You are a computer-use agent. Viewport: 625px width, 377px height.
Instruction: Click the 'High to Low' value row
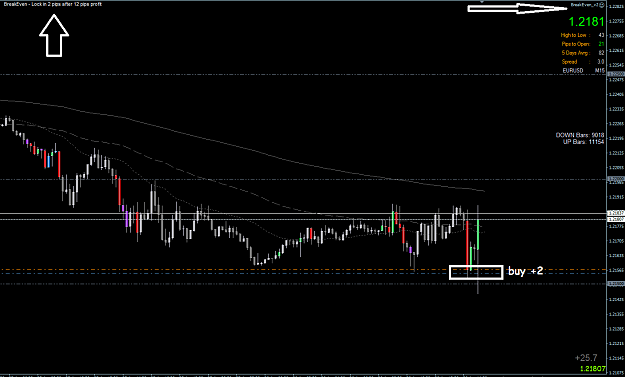coord(582,35)
